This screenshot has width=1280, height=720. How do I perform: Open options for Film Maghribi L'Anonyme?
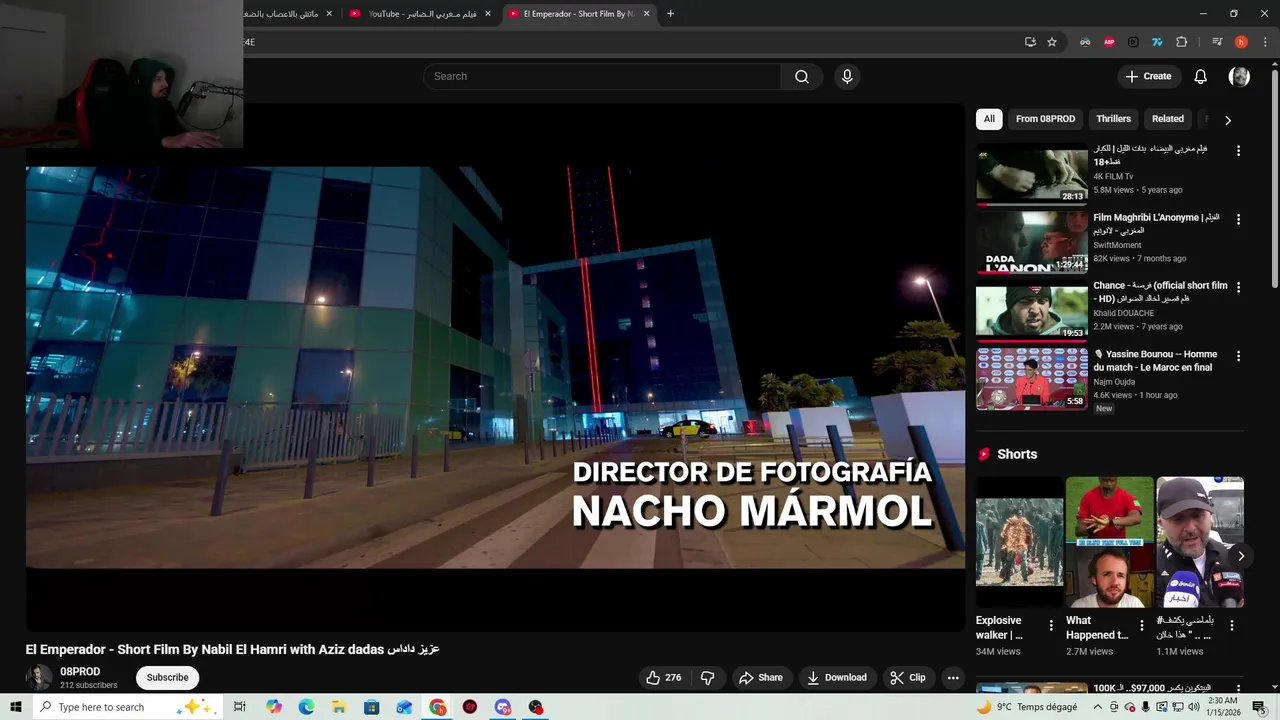[1238, 219]
